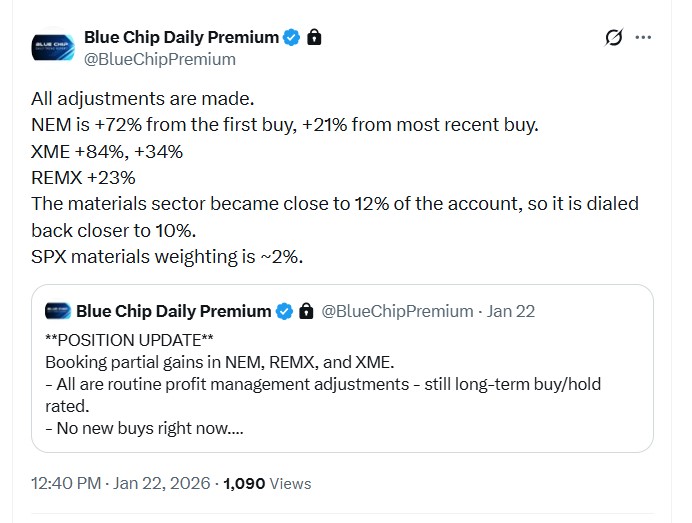Click the padlock icon beside main author name
The height and width of the screenshot is (523, 692).
(314, 37)
